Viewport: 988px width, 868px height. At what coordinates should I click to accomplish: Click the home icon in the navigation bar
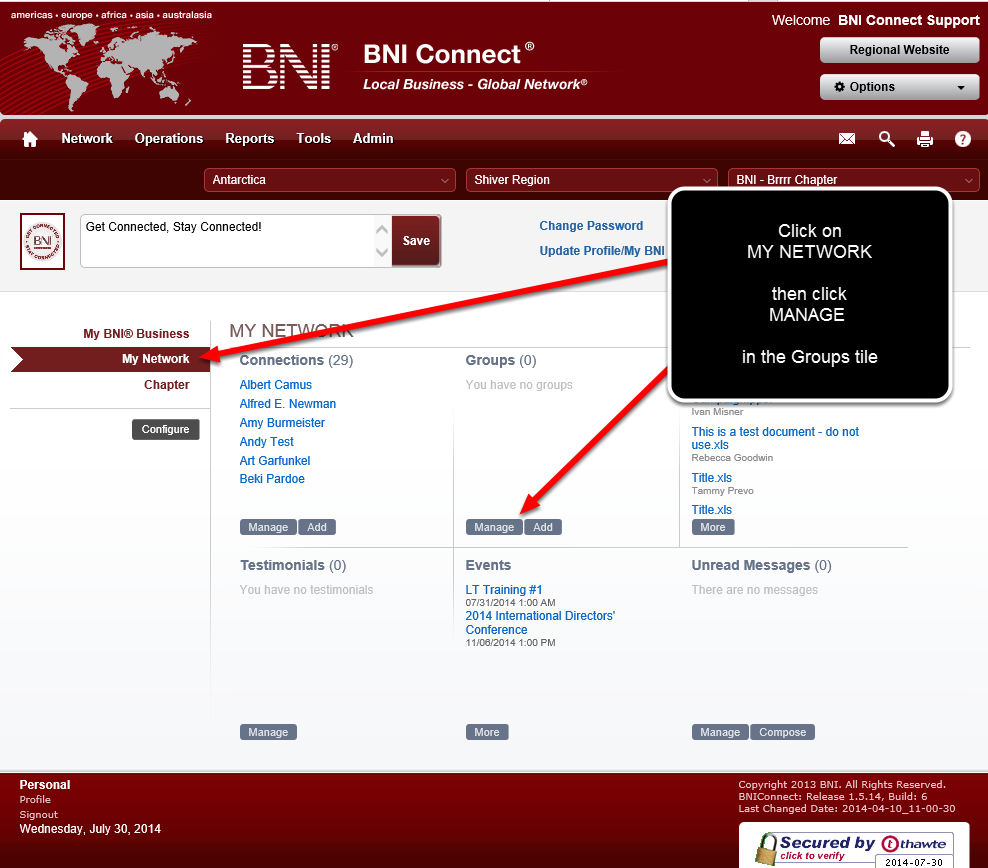(x=29, y=139)
